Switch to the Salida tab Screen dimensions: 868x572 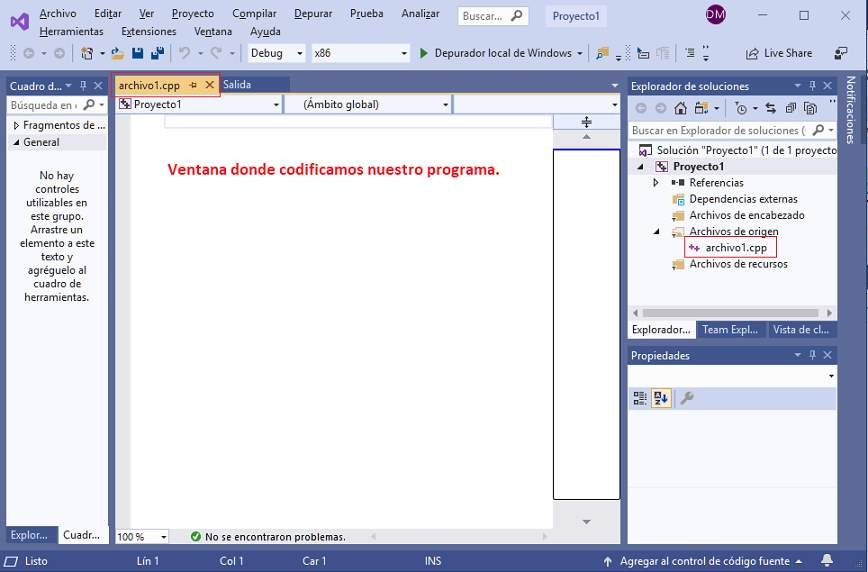click(237, 85)
